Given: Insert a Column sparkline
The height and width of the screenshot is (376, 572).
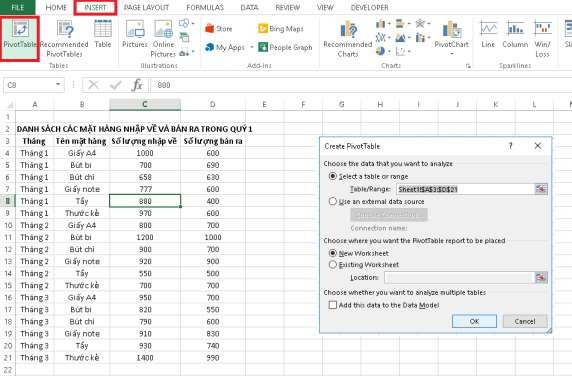Looking at the screenshot, I should (515, 34).
